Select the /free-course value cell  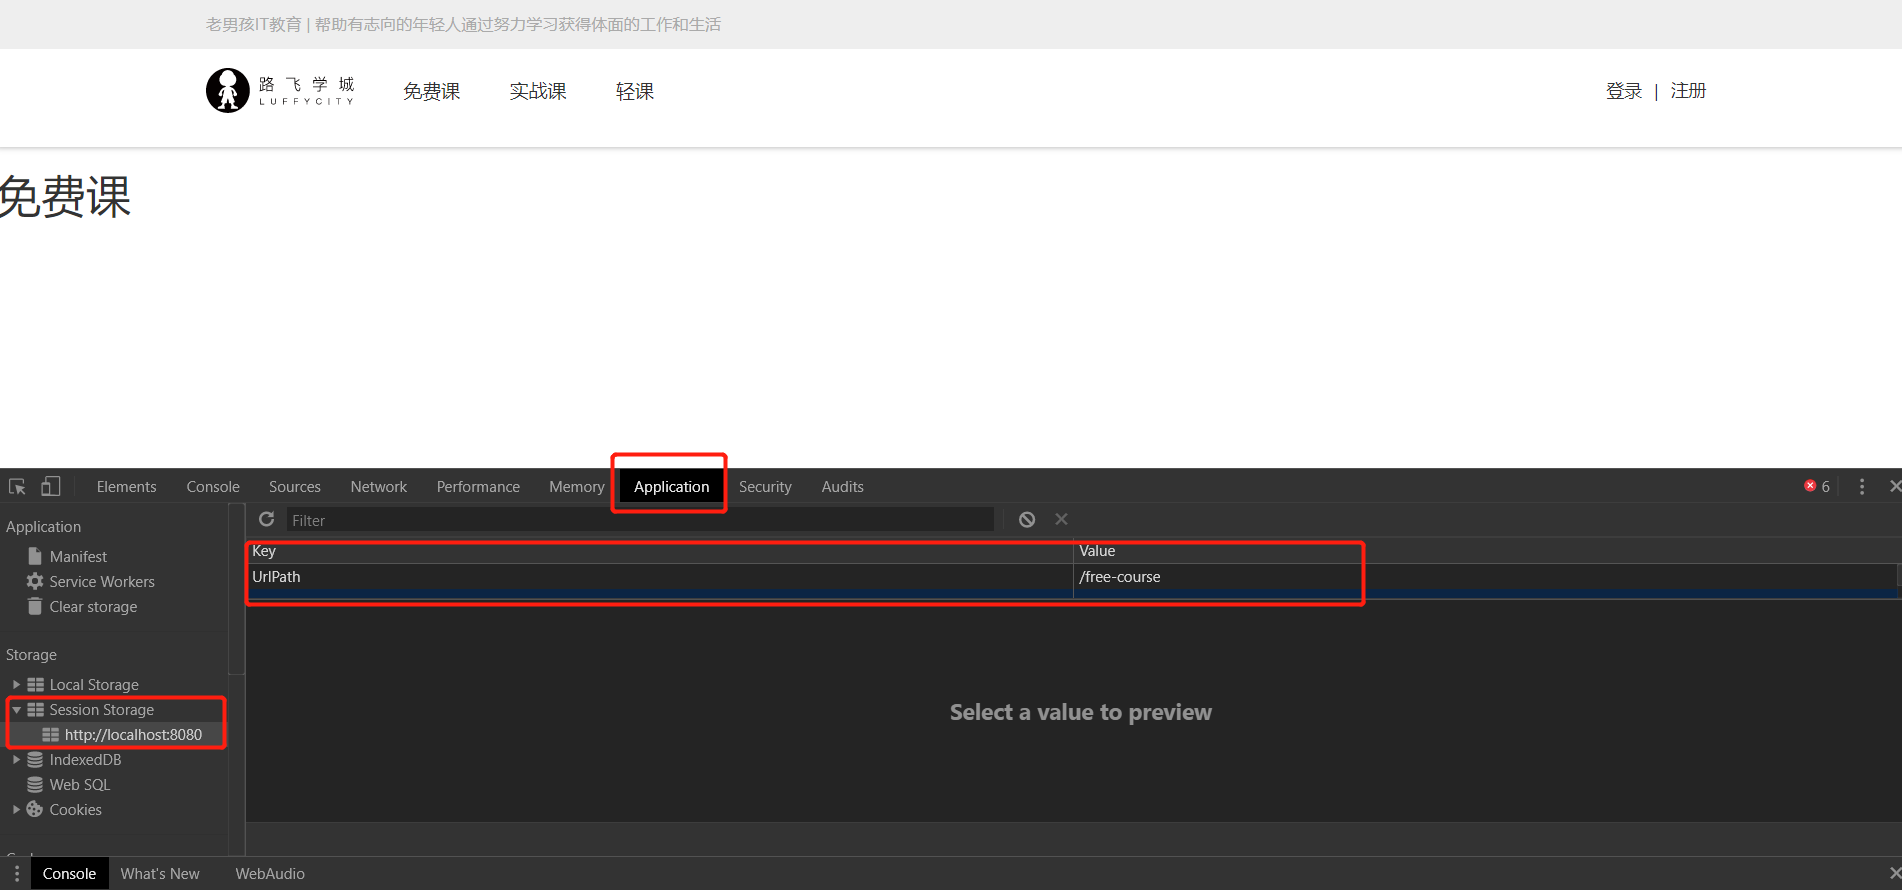[x=1485, y=577]
